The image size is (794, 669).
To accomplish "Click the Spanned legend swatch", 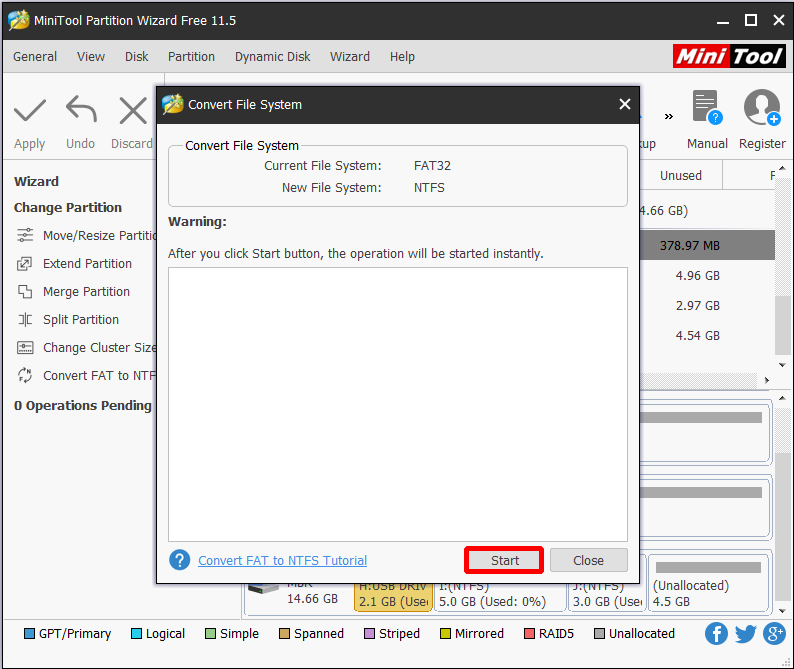I will (284, 634).
